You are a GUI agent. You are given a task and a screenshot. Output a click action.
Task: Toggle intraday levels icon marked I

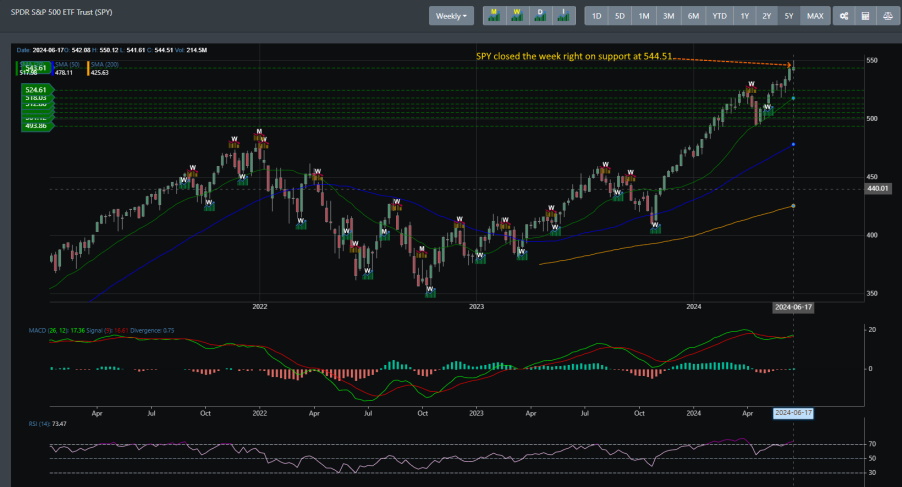tap(564, 16)
